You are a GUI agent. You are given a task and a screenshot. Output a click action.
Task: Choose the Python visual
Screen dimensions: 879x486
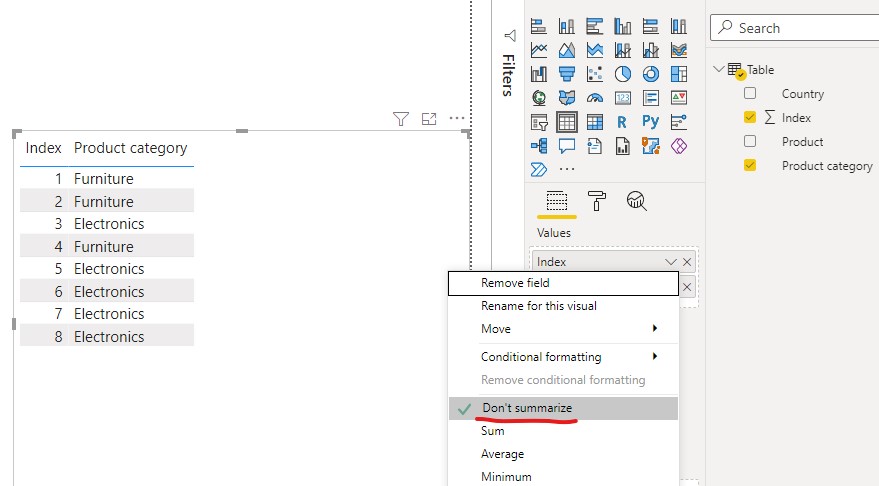[x=651, y=122]
